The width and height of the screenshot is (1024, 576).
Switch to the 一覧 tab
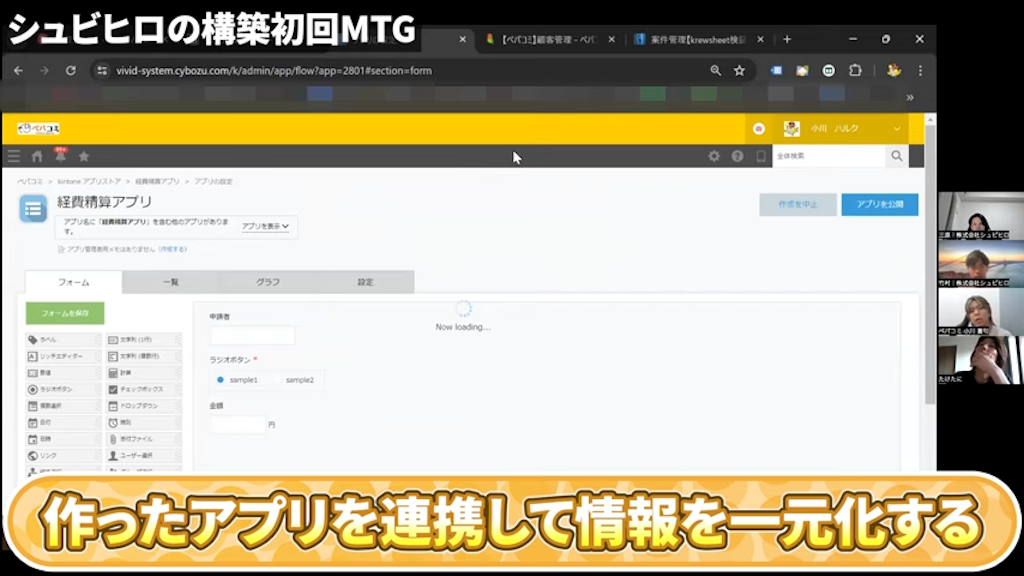(x=170, y=282)
